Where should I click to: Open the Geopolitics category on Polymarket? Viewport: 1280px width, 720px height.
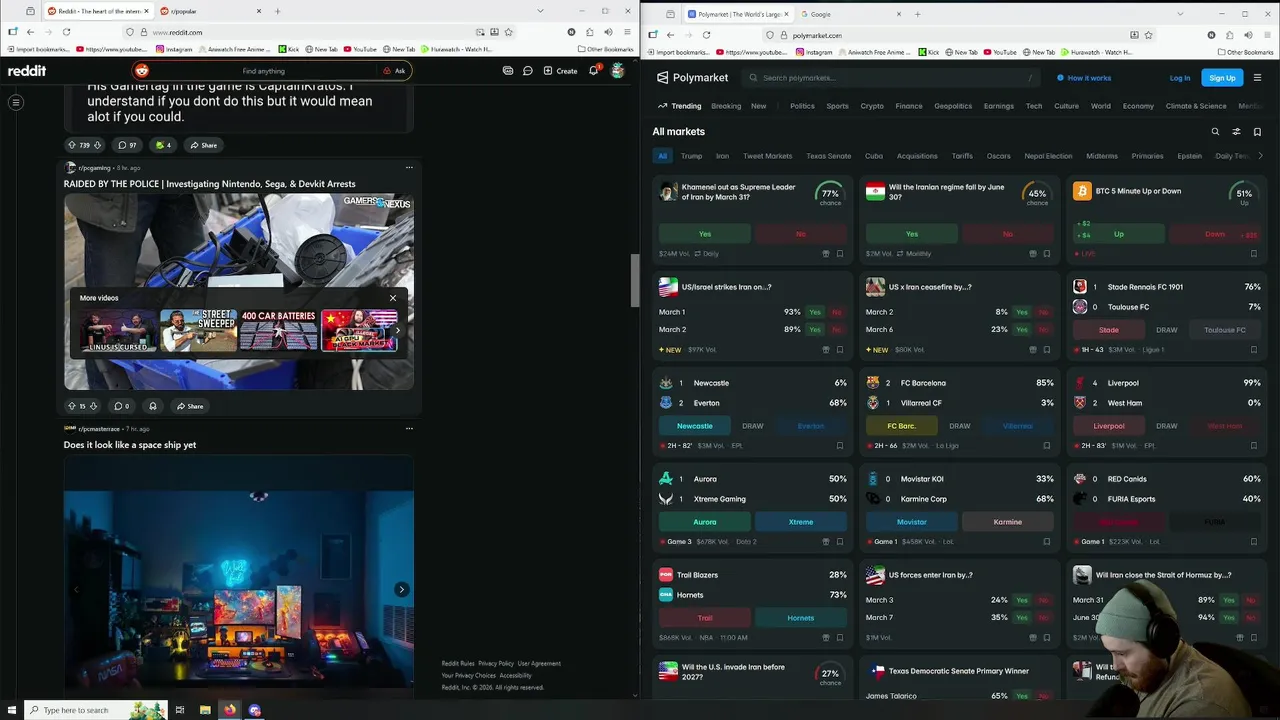953,106
